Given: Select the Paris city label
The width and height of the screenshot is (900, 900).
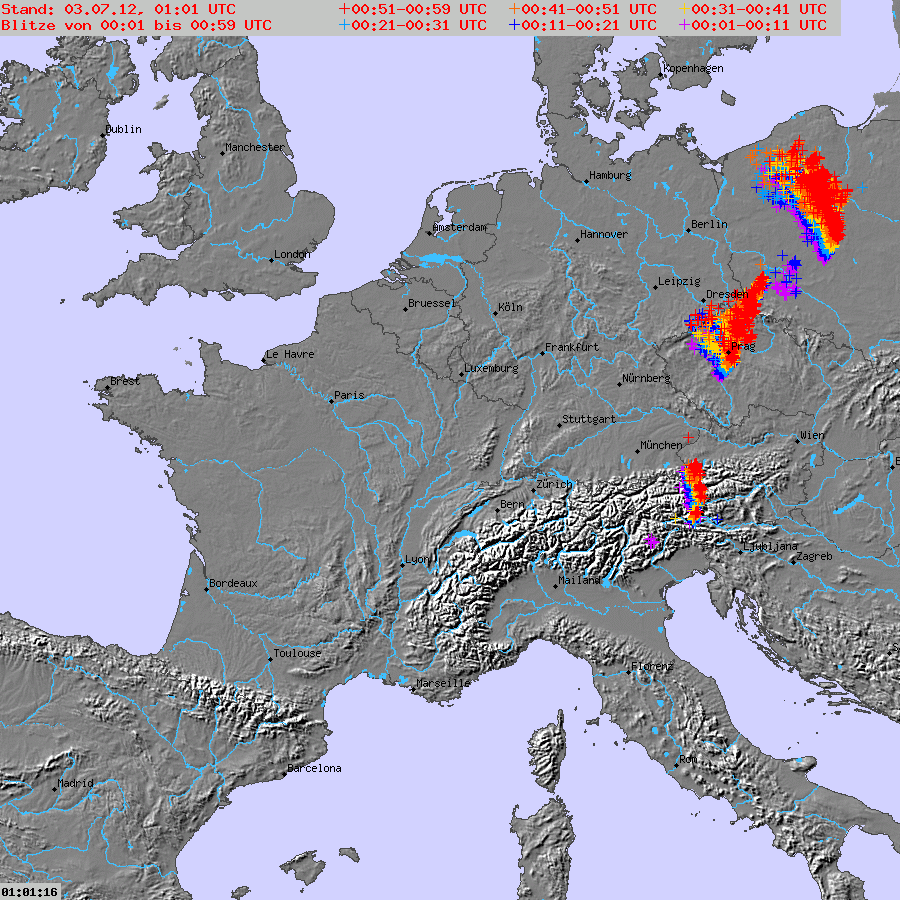Looking at the screenshot, I should (x=349, y=395).
